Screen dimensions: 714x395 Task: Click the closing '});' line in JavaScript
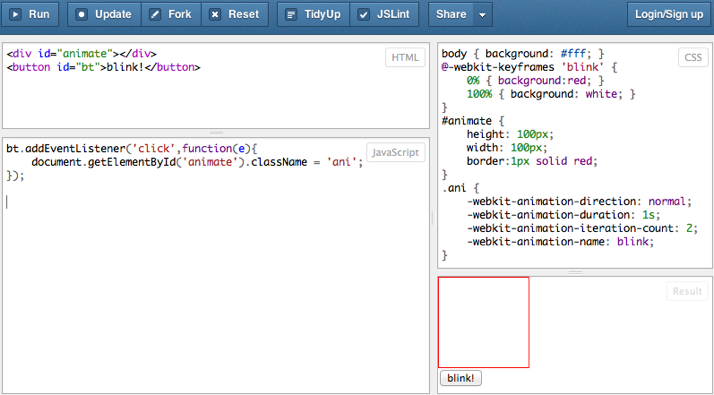15,175
